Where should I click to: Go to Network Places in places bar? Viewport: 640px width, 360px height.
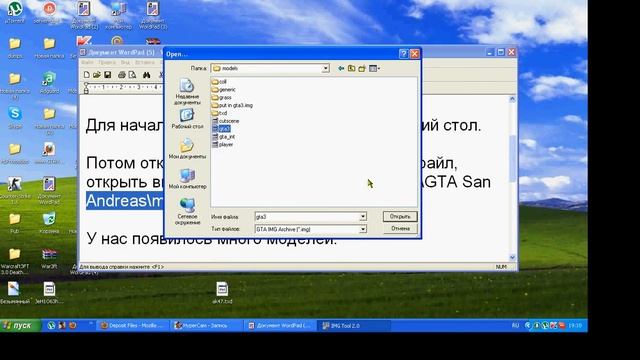pos(187,211)
